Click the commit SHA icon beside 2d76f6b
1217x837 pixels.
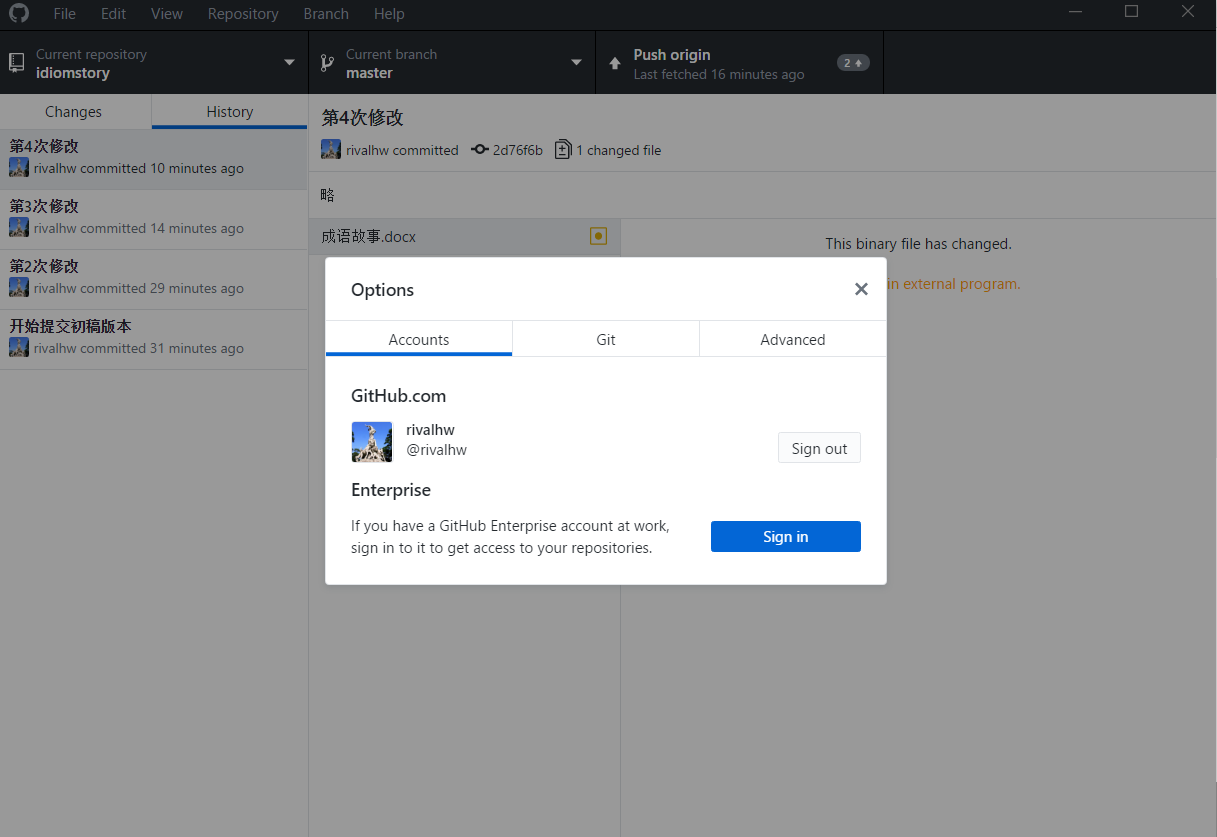(x=479, y=150)
